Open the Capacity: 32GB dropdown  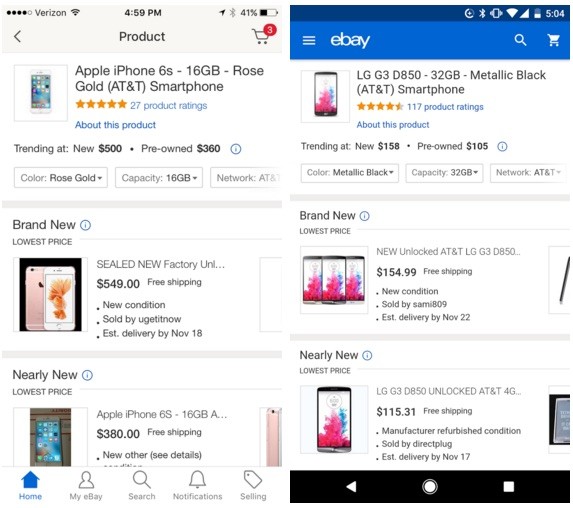444,173
